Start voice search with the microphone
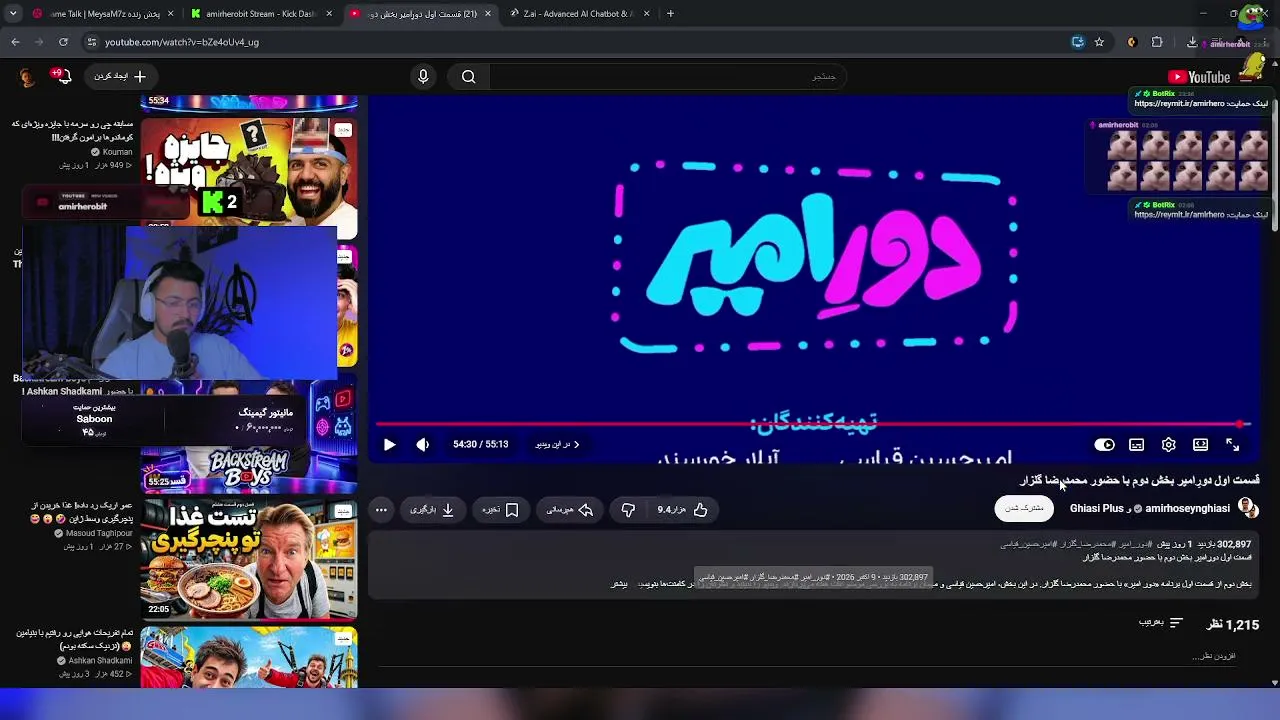 (423, 77)
